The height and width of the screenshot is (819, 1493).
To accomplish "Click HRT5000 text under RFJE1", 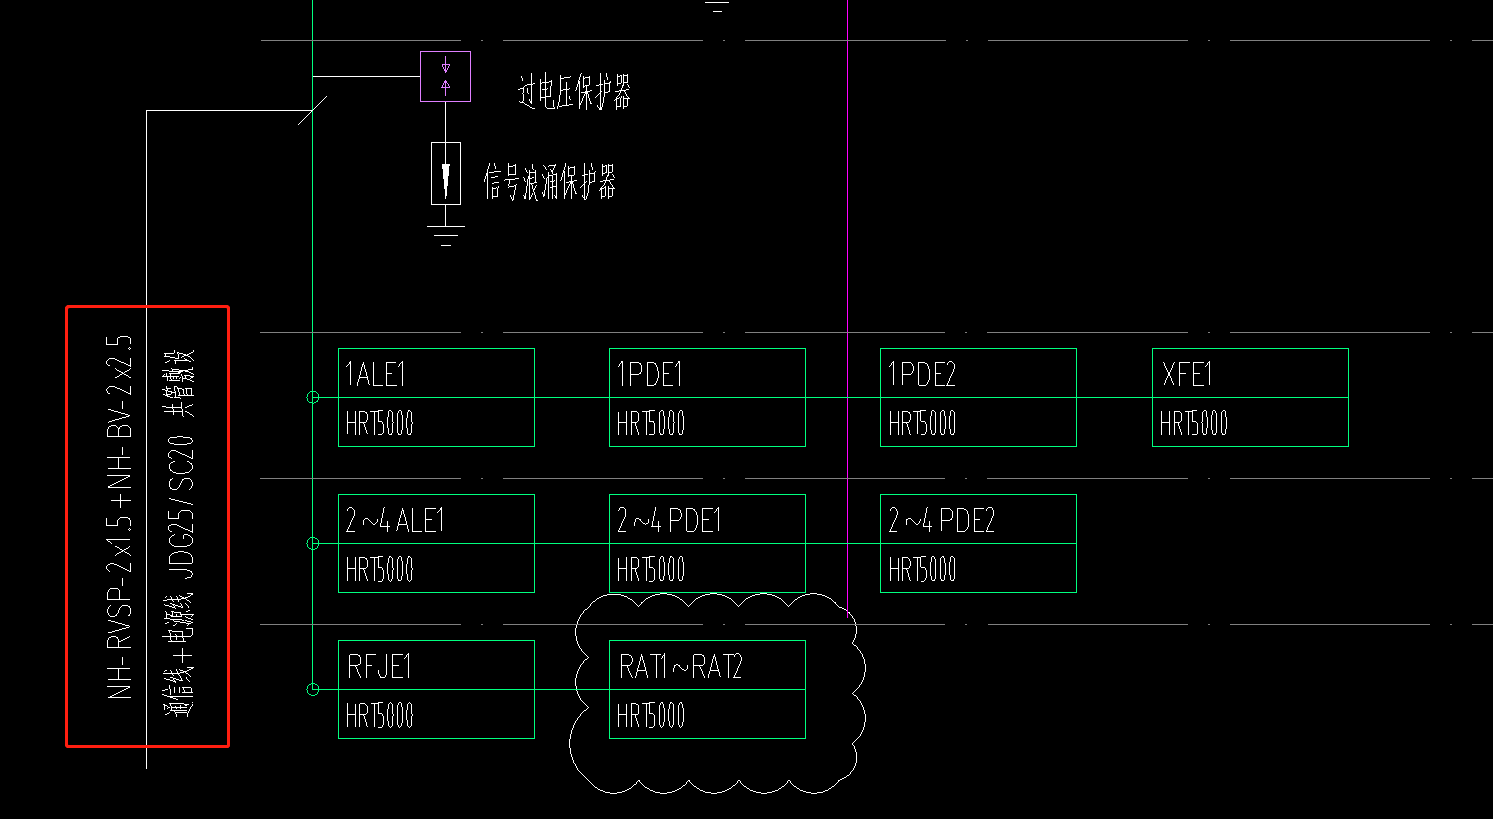I will tap(379, 715).
